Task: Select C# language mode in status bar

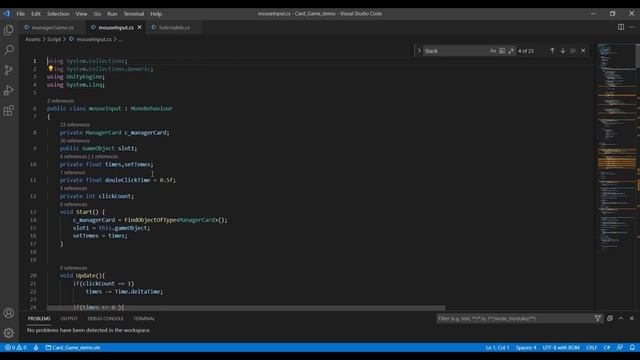Action: point(607,348)
